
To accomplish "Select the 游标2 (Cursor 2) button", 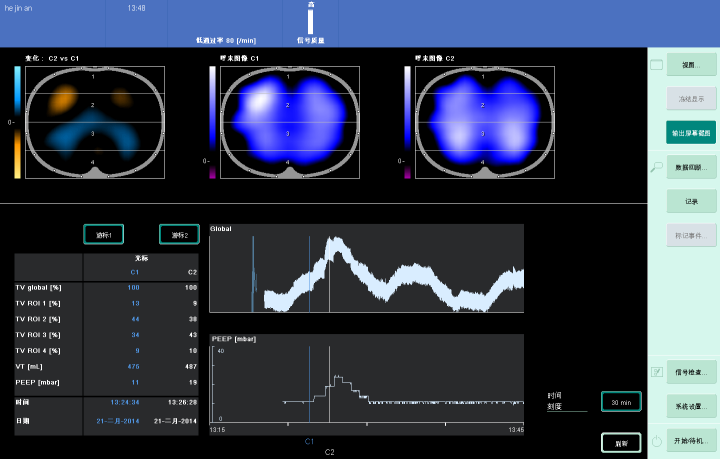I will (x=180, y=235).
